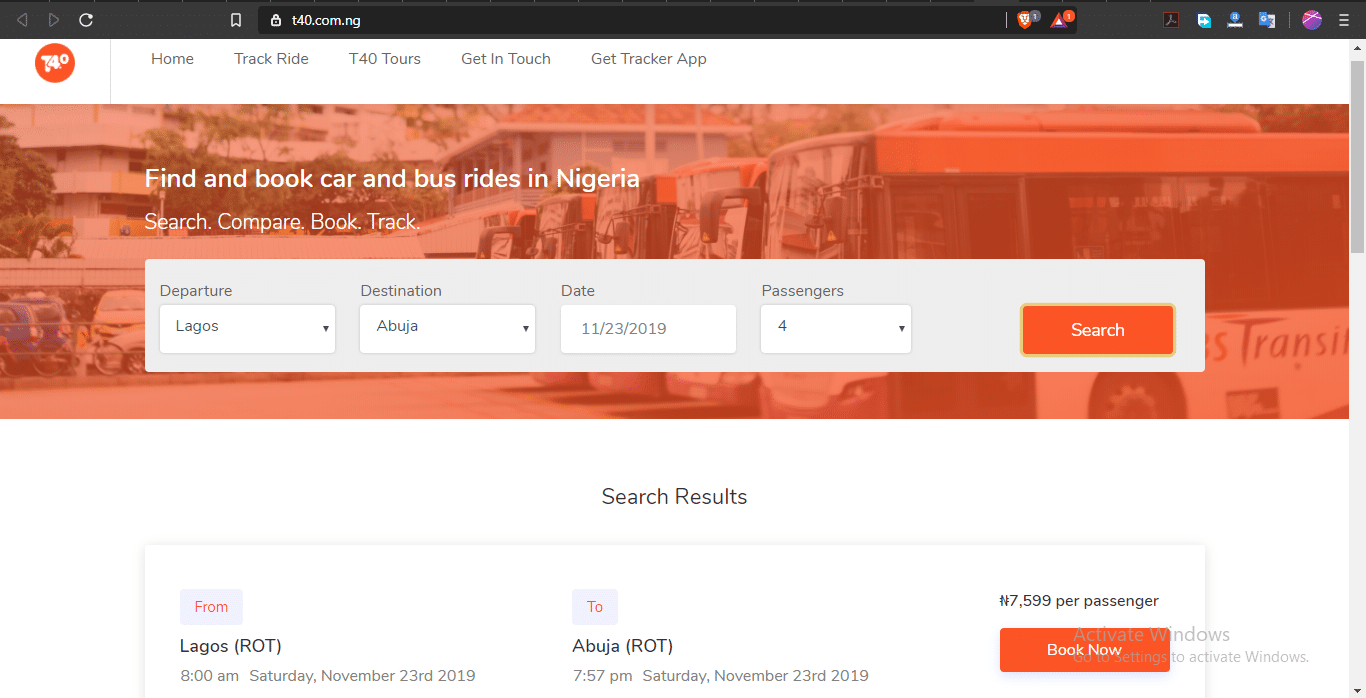This screenshot has height=698, width=1366.
Task: Book the Lagos to Abuja ride now
Action: (1084, 650)
